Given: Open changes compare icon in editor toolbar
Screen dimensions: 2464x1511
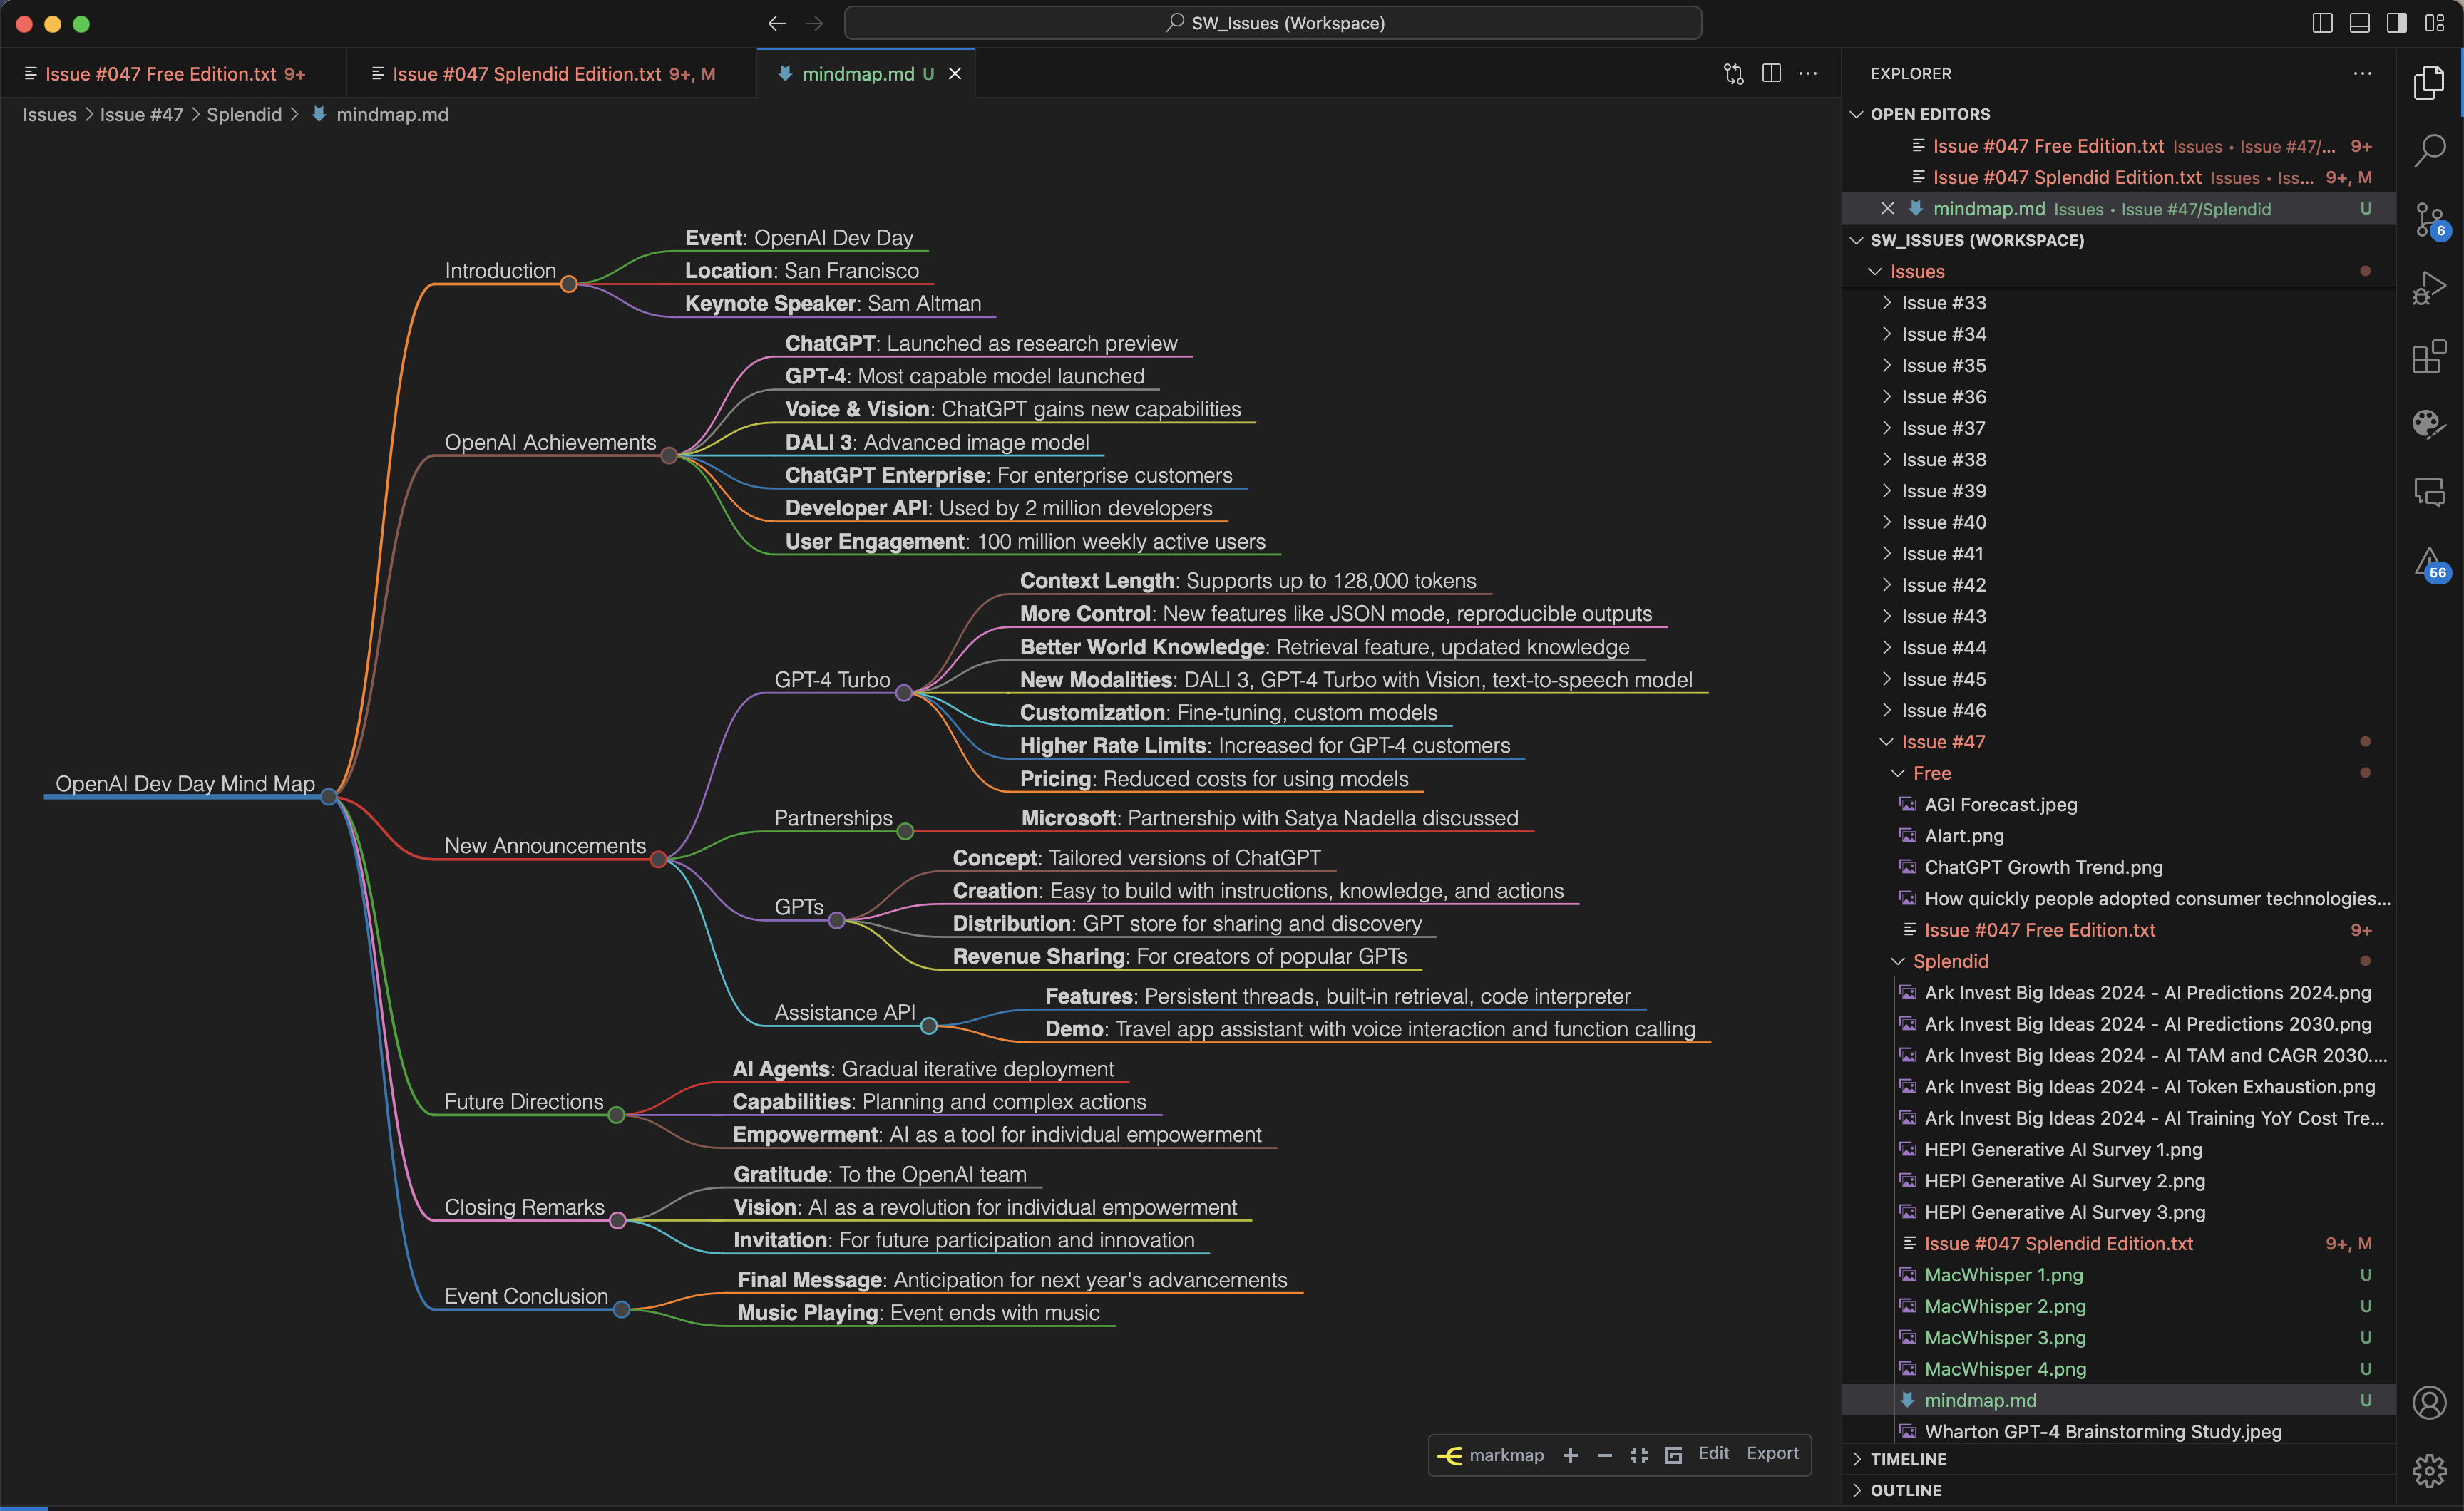Looking at the screenshot, I should [1733, 73].
